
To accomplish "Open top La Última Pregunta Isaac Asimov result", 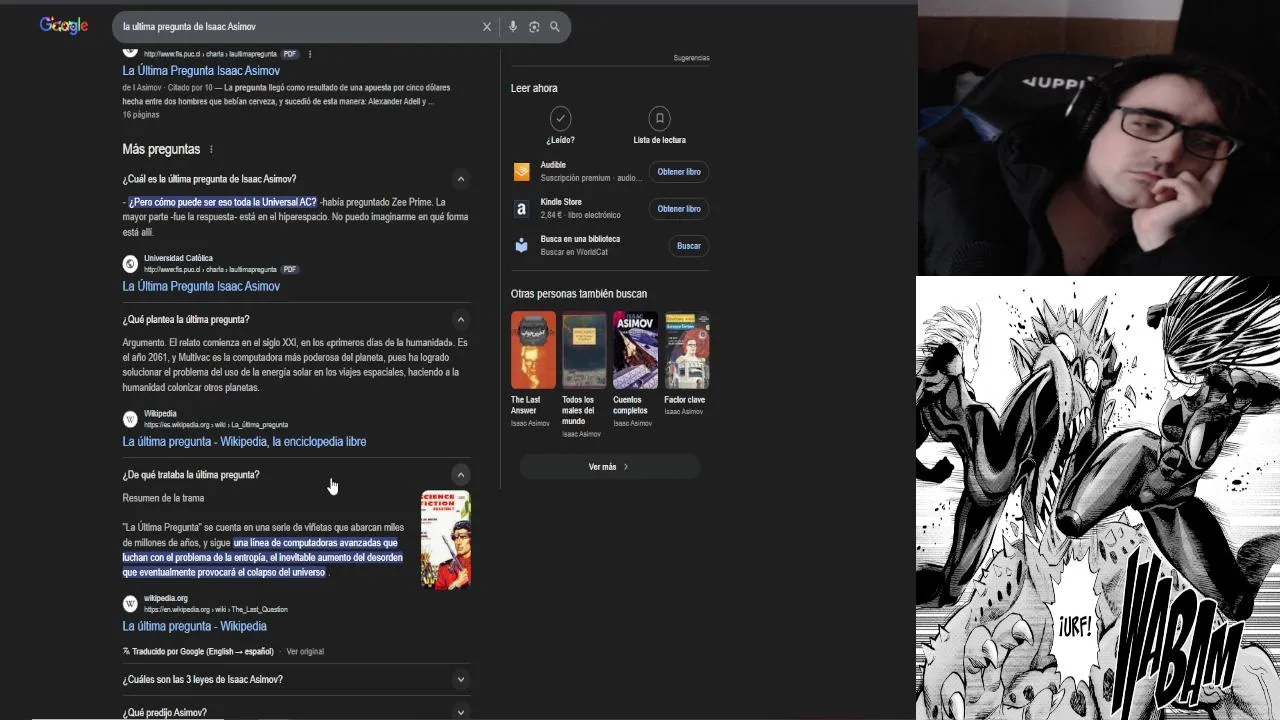I will point(201,71).
